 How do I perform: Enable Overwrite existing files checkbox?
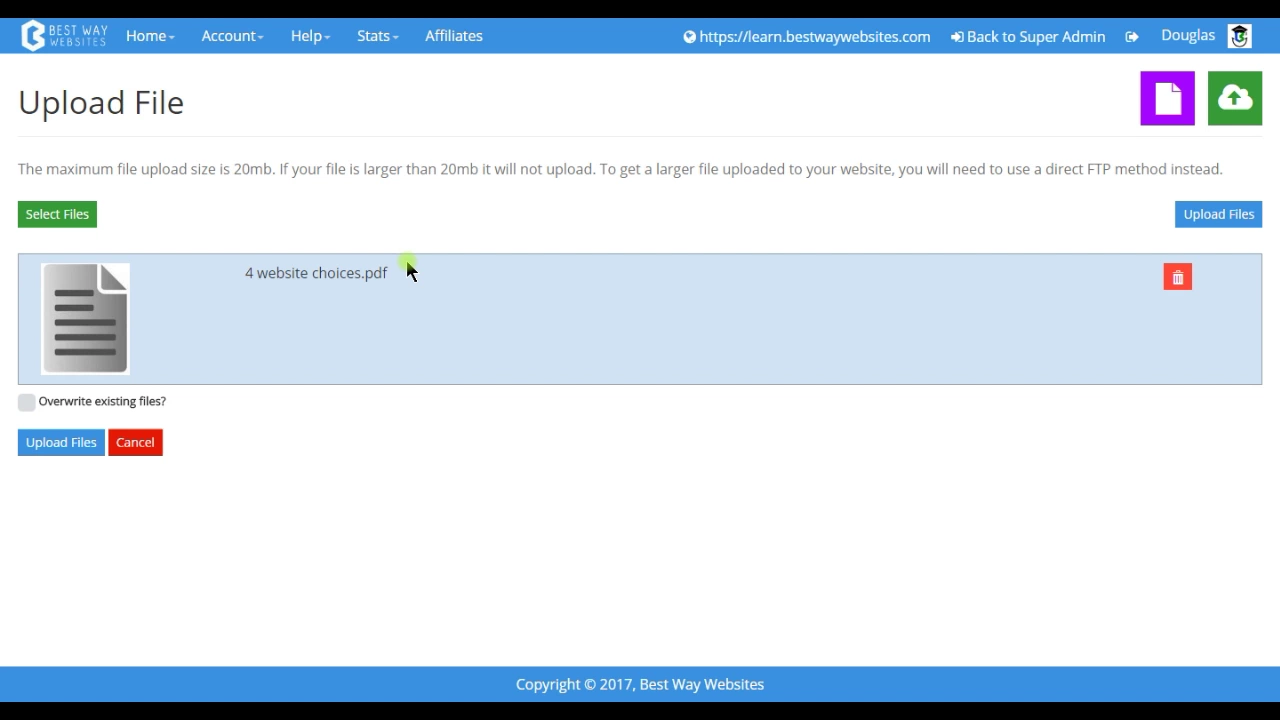(x=27, y=402)
